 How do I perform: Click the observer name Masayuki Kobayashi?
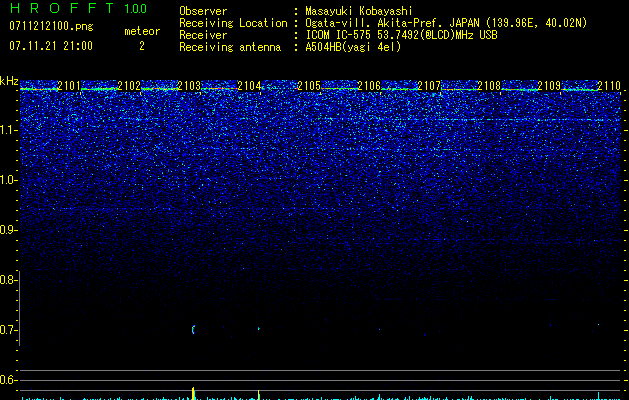point(359,11)
